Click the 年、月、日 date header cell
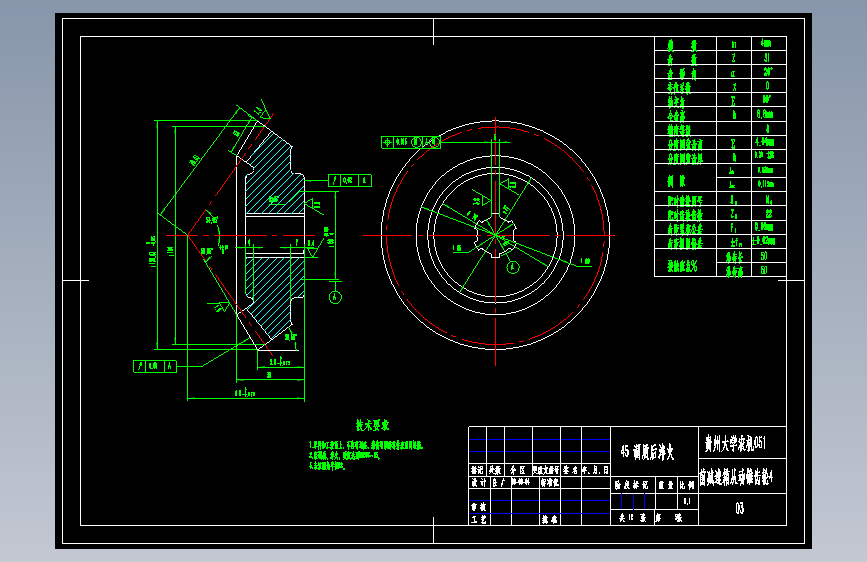Screen dimensions: 867x562 pos(596,470)
